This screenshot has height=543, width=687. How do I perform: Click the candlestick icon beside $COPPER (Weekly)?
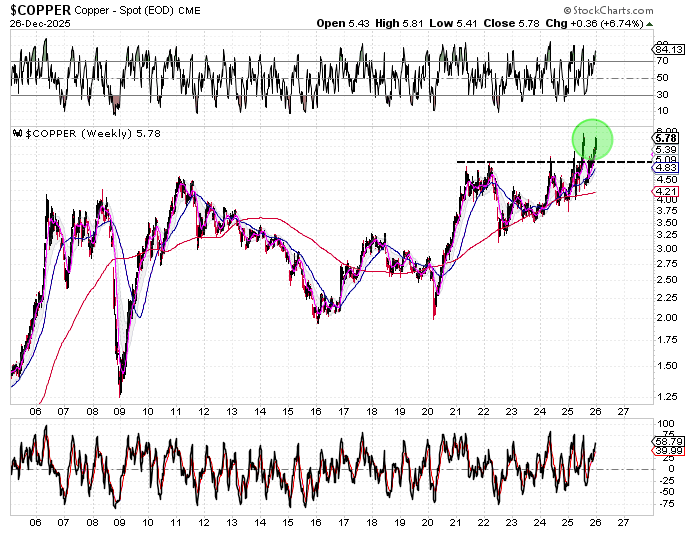16,134
